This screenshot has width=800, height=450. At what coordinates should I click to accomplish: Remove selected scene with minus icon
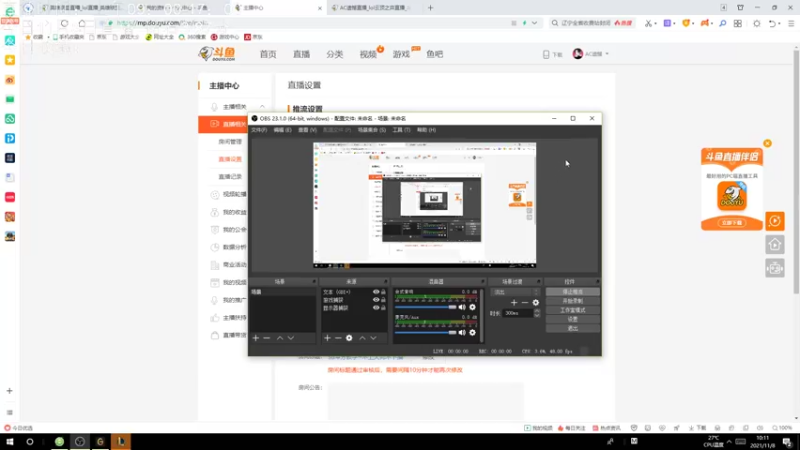tap(267, 338)
